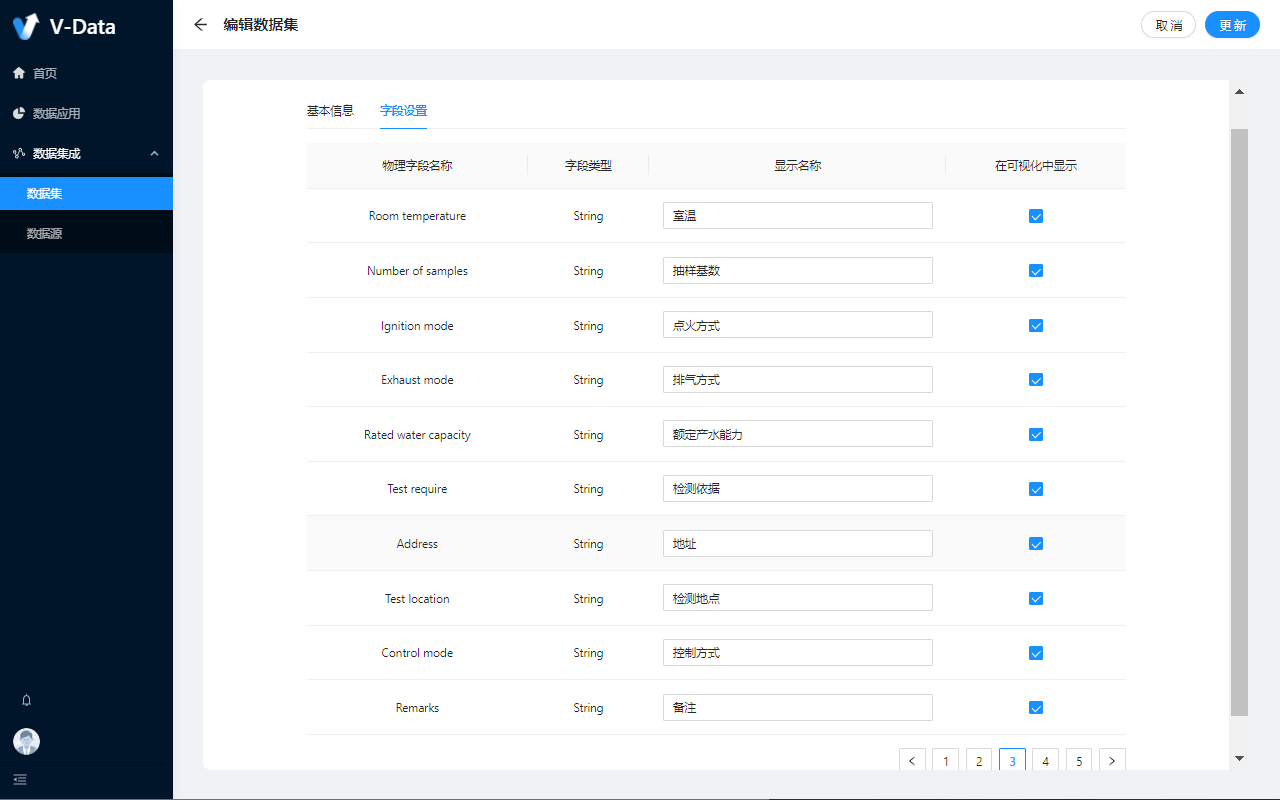Collapse sidebar using bottom menu-fold icon
The width and height of the screenshot is (1280, 800).
click(20, 779)
